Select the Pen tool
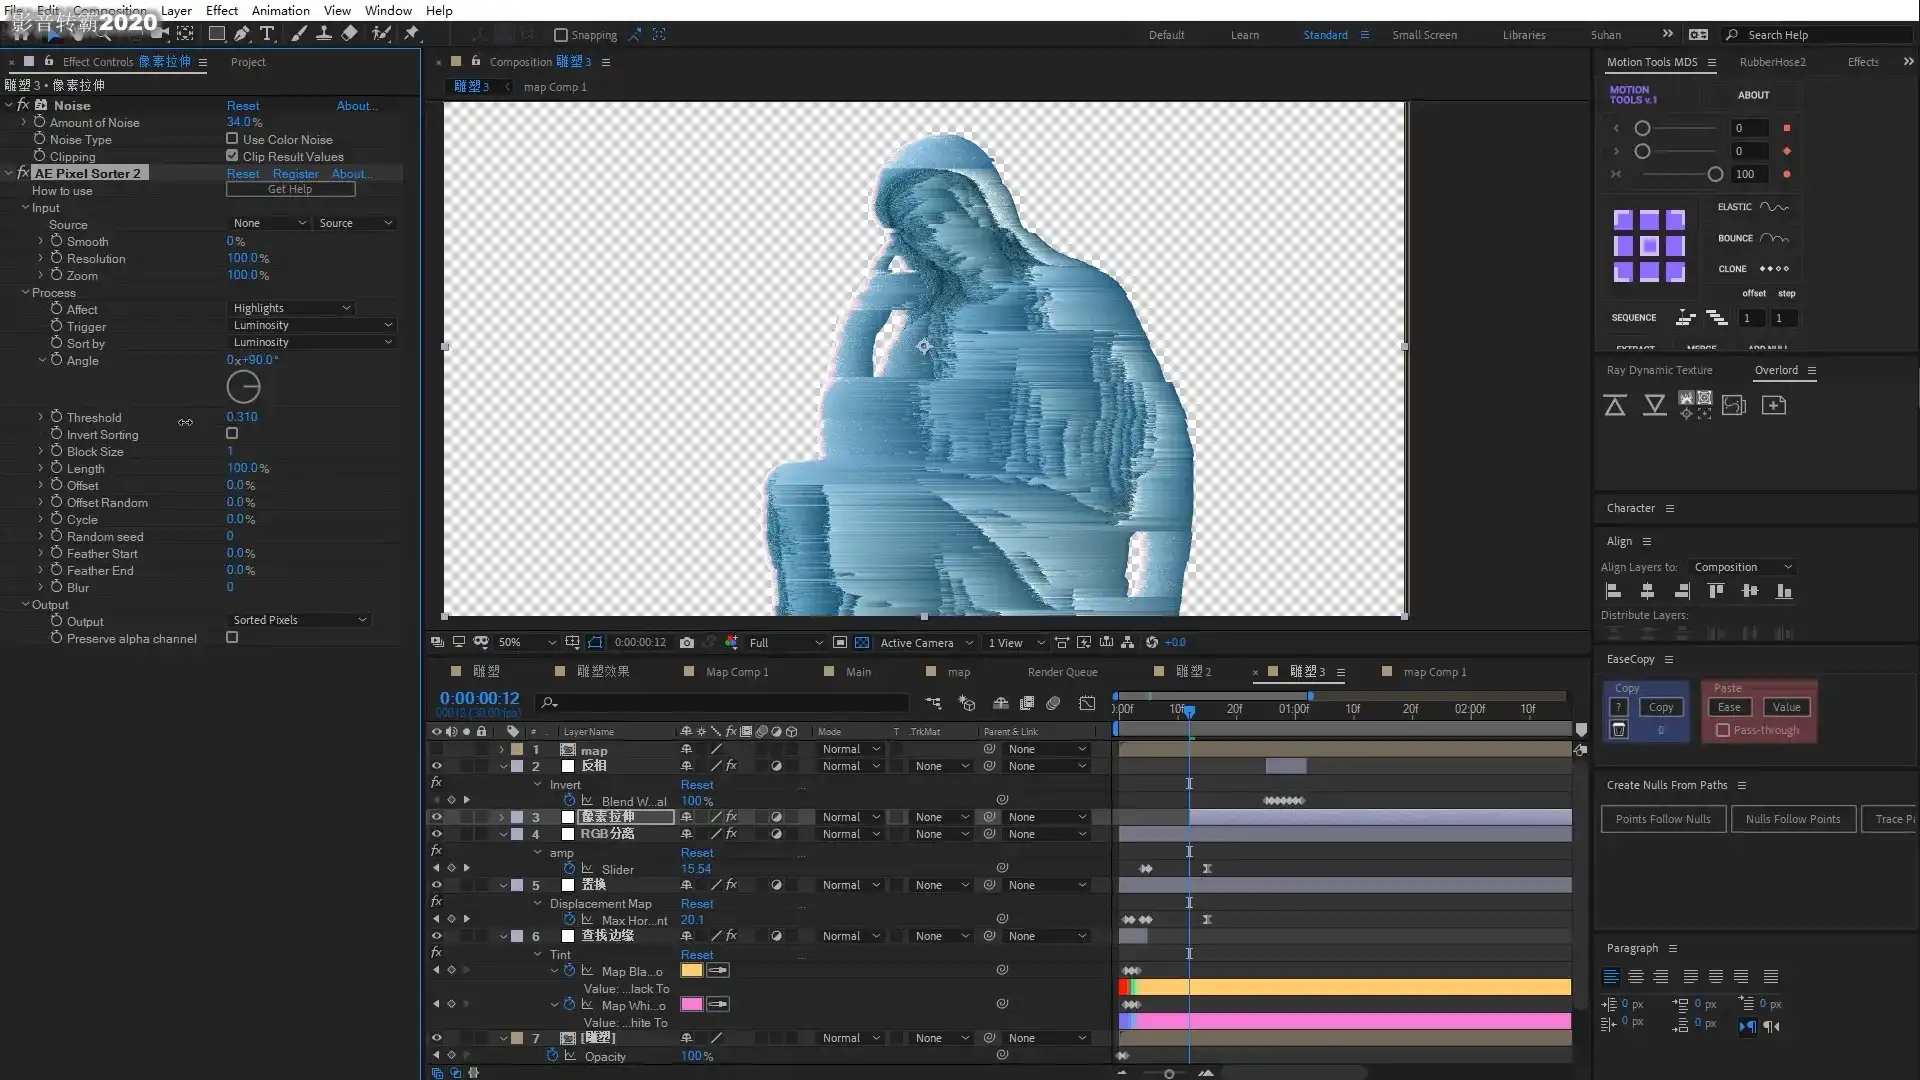Screen dimensions: 1920x1080 click(x=242, y=34)
